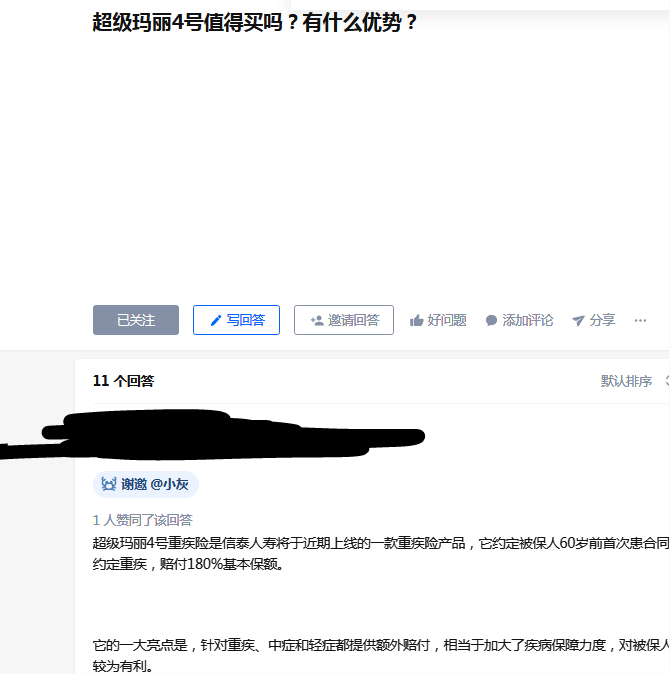Toggle the 已关注 follow button

tap(136, 320)
